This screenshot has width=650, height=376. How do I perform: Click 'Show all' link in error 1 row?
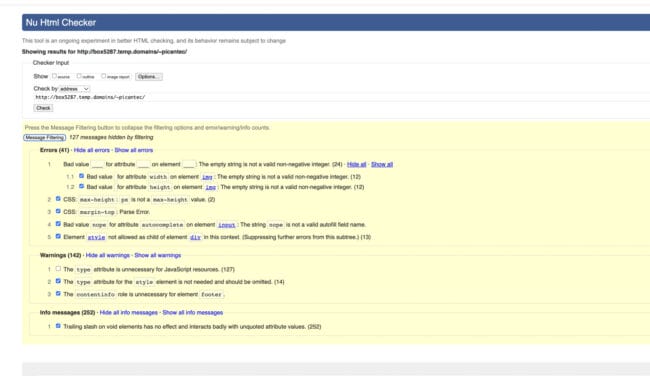[382, 165]
